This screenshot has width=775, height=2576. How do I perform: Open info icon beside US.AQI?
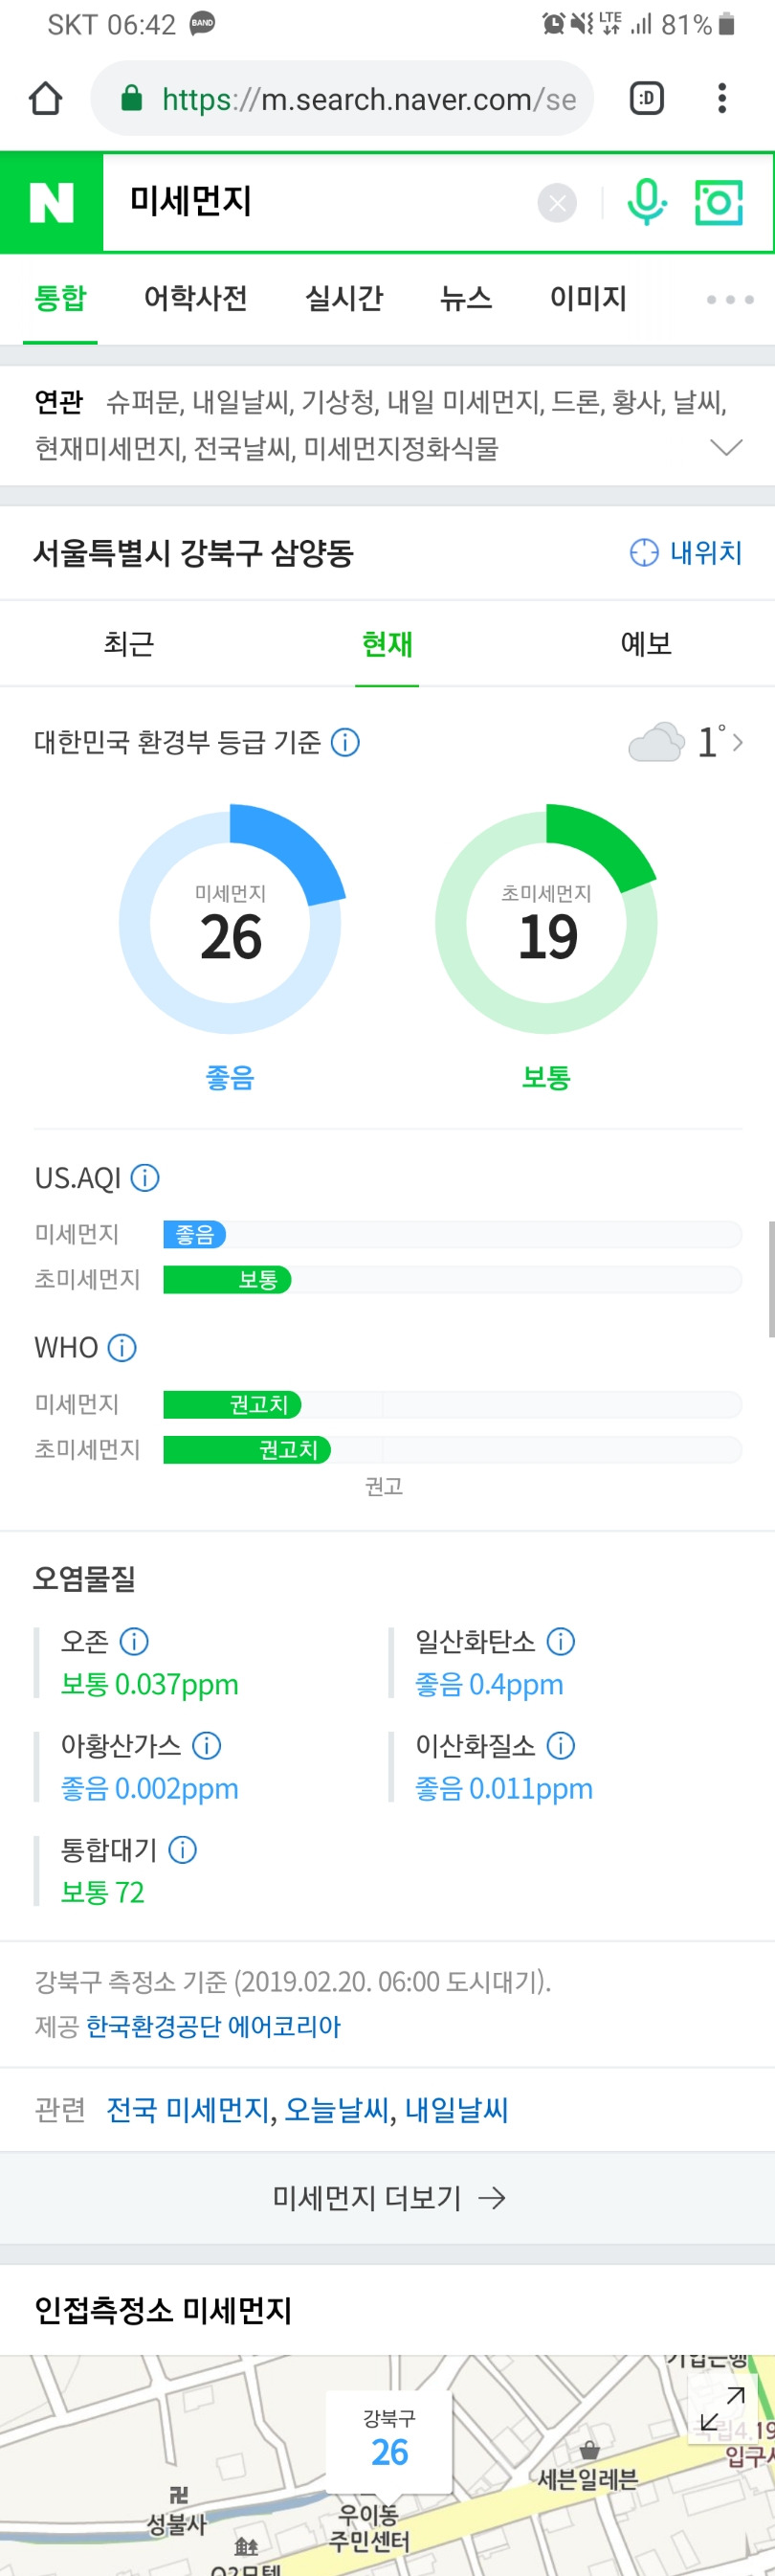145,1178
